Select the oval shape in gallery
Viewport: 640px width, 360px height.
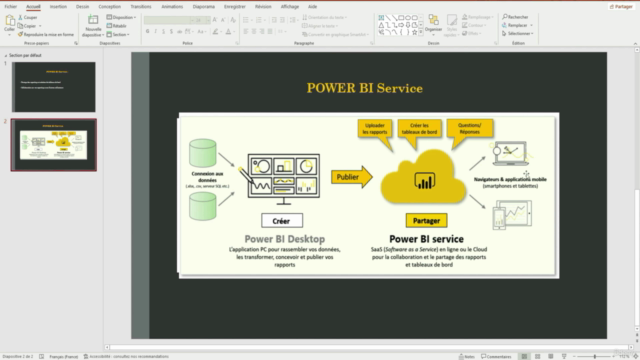coord(408,18)
